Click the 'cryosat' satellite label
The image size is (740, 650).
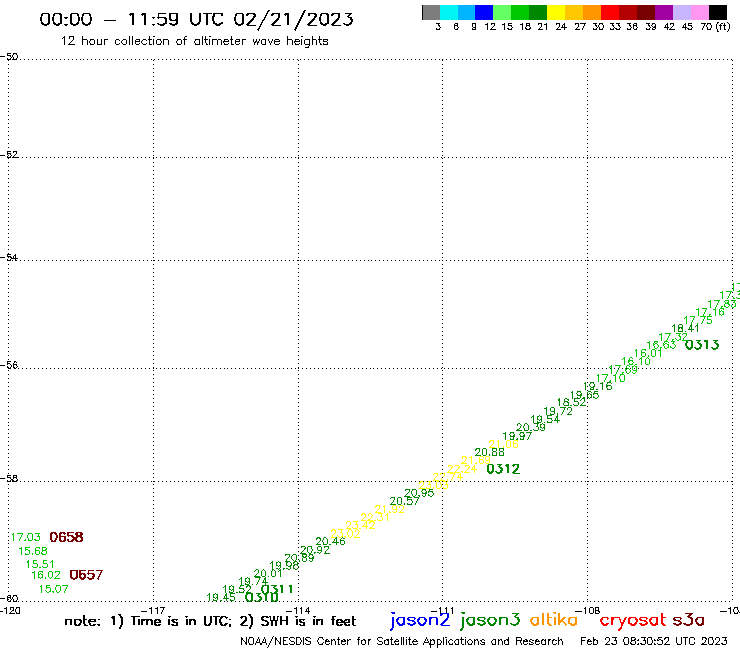pyautogui.click(x=633, y=621)
